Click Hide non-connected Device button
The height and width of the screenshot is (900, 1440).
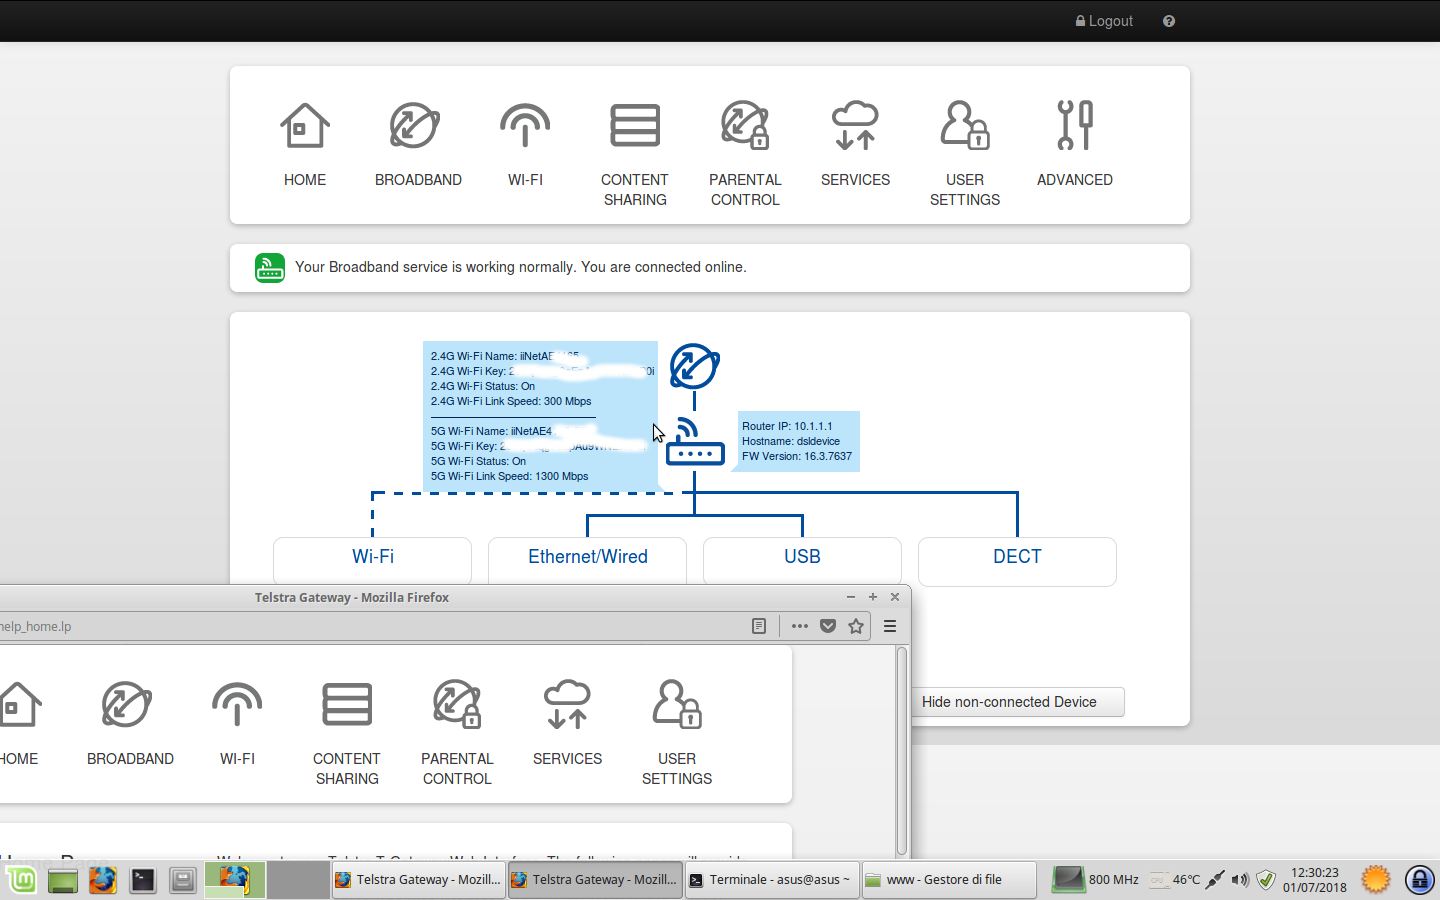[x=1017, y=702]
